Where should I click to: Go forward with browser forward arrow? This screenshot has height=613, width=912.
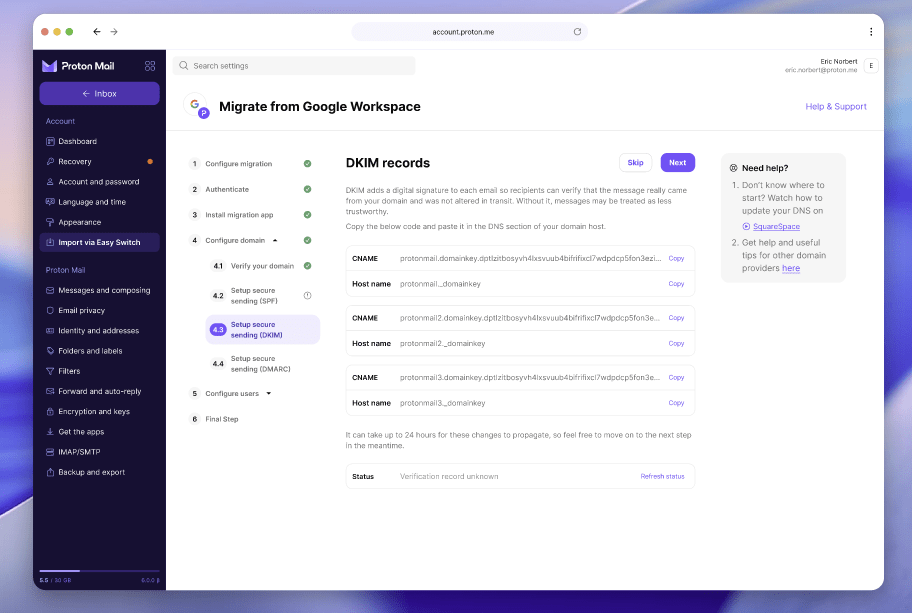click(x=114, y=31)
